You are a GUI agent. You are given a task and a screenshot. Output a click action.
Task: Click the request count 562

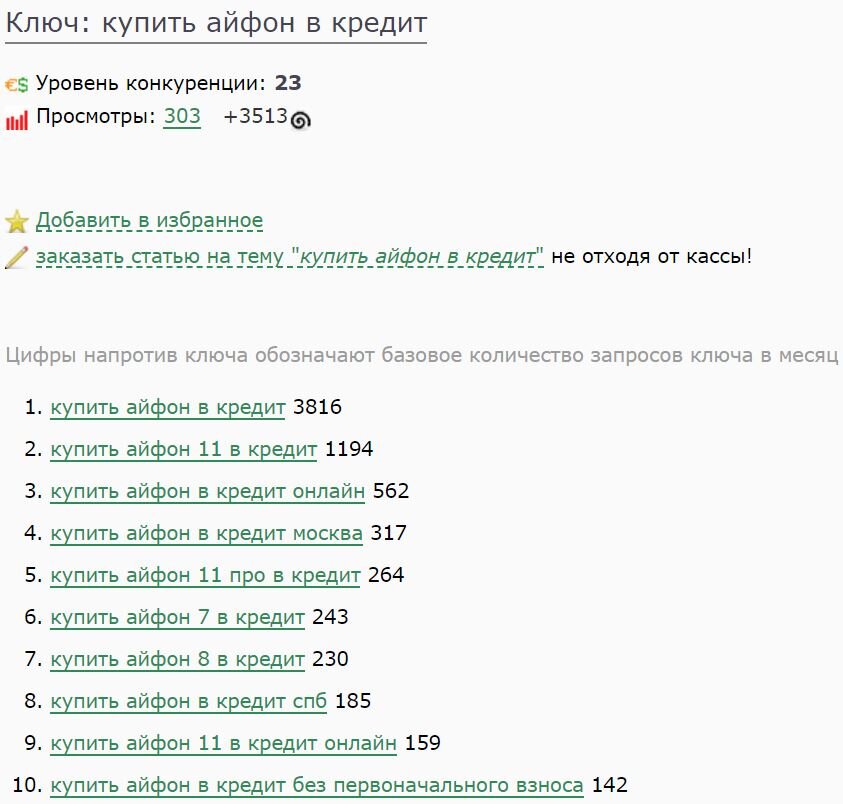391,491
